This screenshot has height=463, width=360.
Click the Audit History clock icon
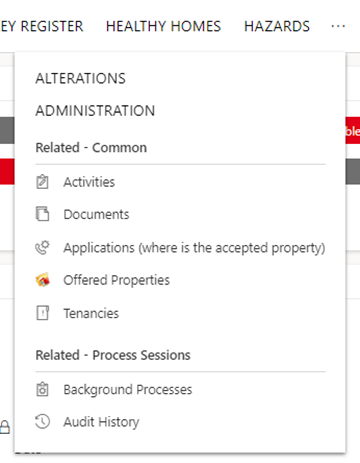tap(42, 422)
